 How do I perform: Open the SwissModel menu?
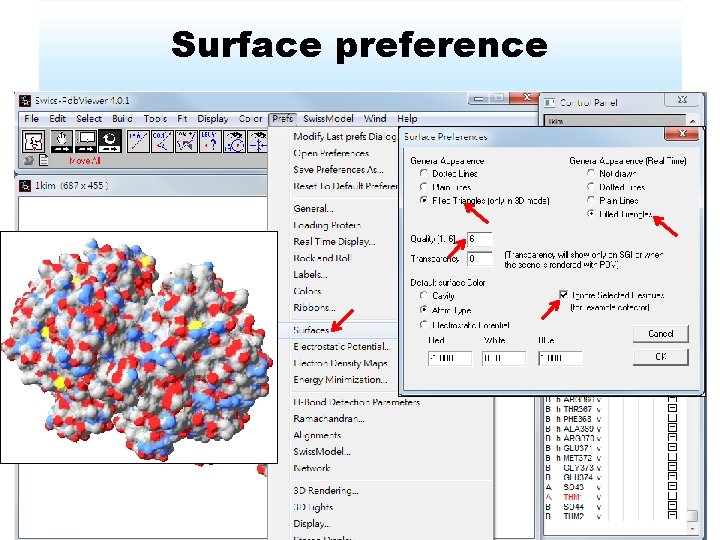click(328, 118)
